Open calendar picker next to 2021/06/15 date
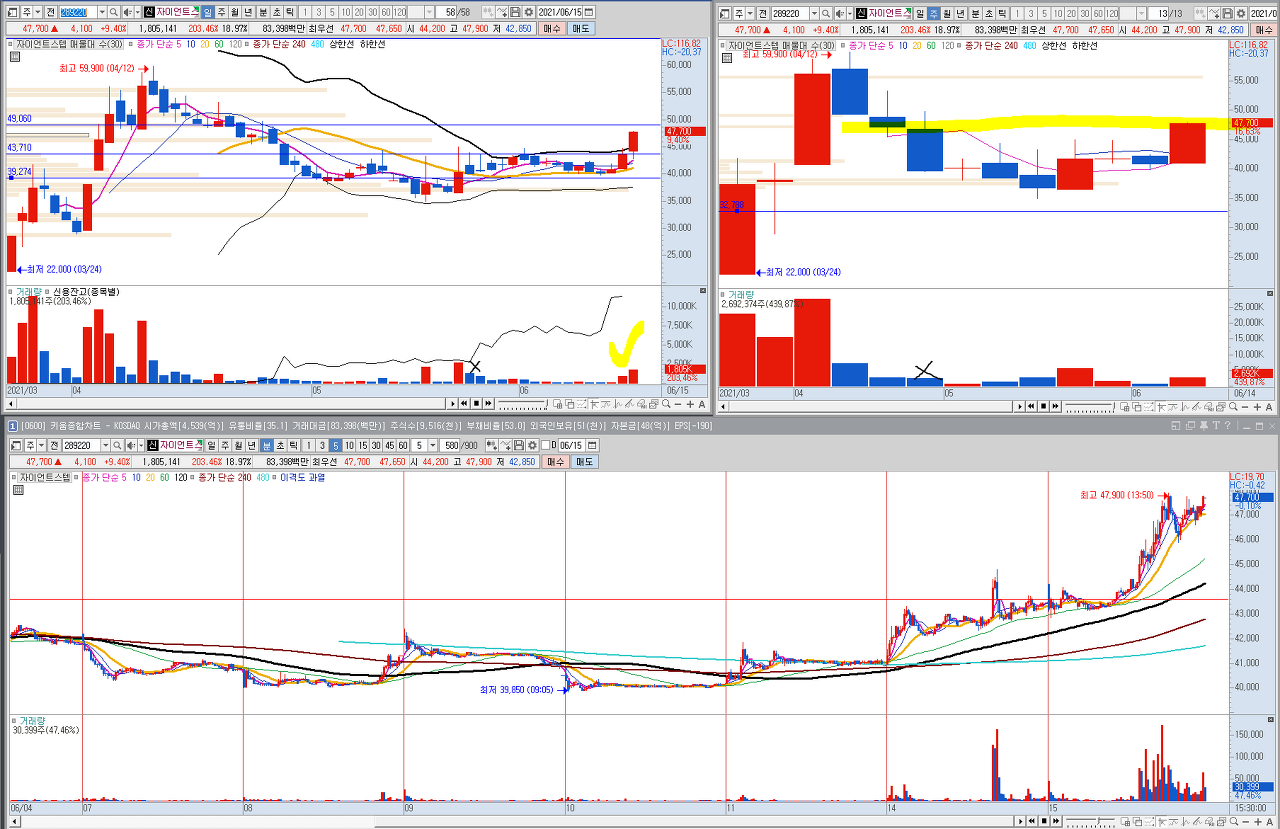Image resolution: width=1280 pixels, height=829 pixels. (x=588, y=12)
